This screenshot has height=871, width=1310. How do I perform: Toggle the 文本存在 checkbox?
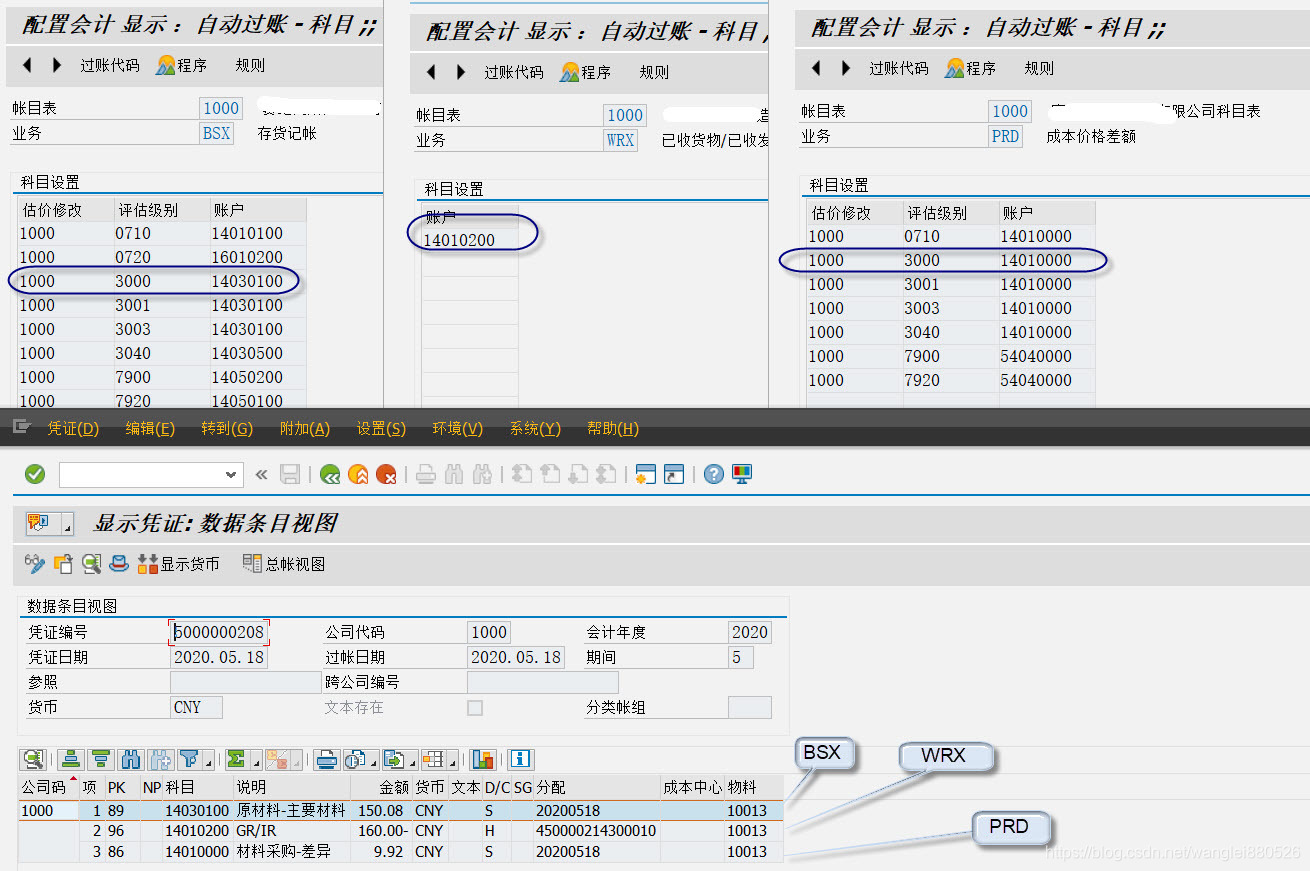click(475, 708)
